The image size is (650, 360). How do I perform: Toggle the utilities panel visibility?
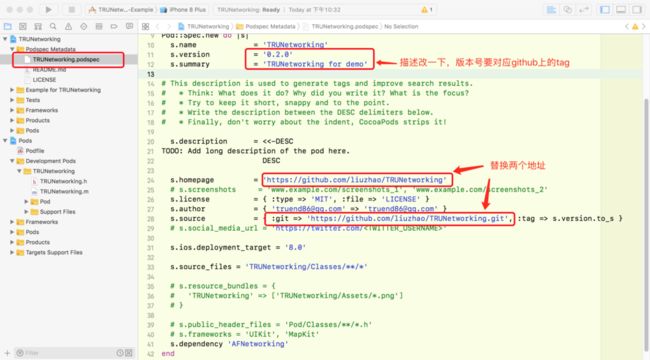(x=637, y=10)
